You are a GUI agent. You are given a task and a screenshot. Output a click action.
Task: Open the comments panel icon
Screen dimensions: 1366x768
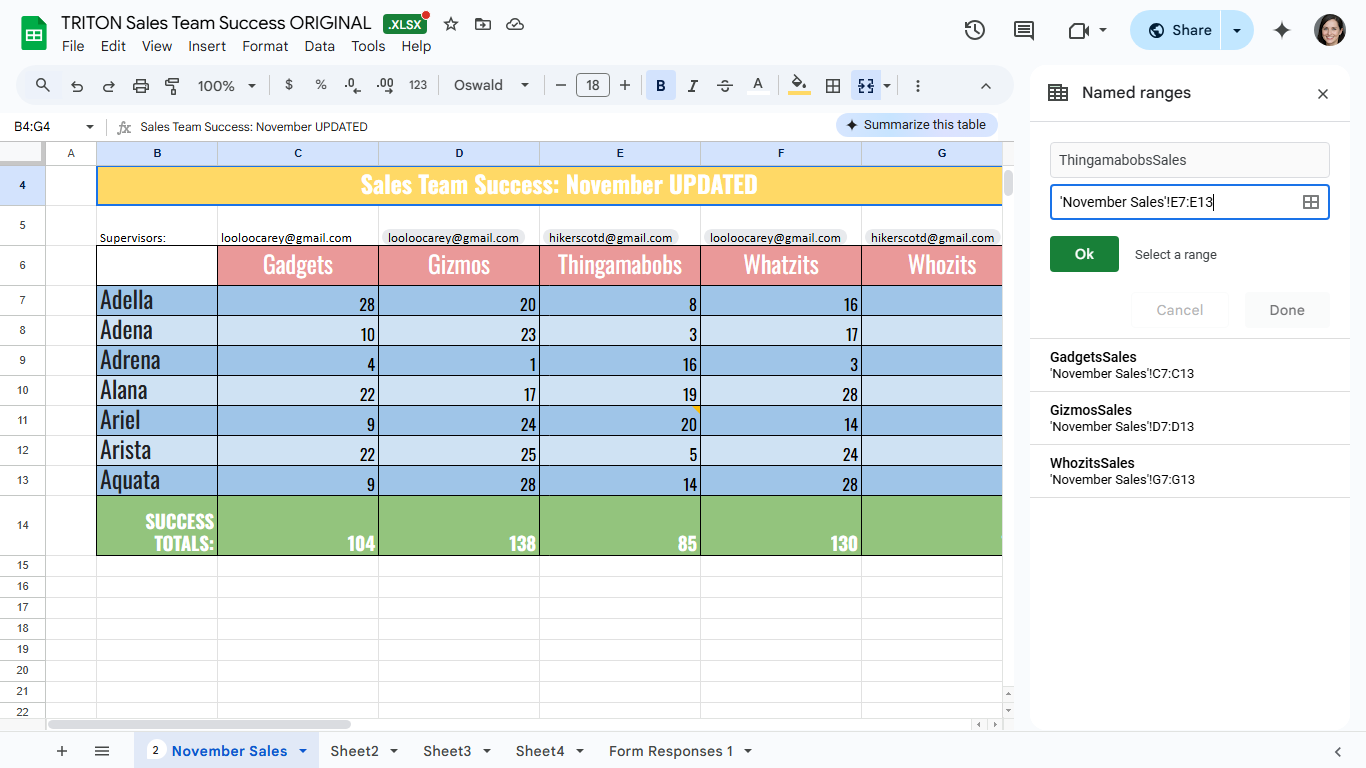pos(1024,30)
